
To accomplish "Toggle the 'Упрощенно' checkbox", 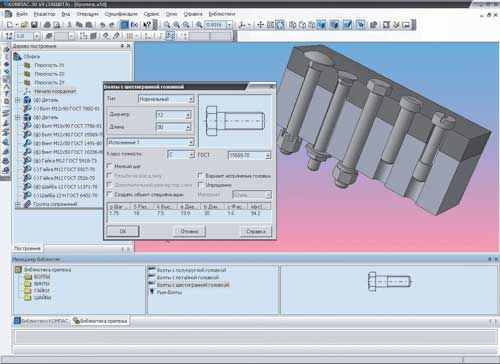I will pyautogui.click(x=200, y=184).
